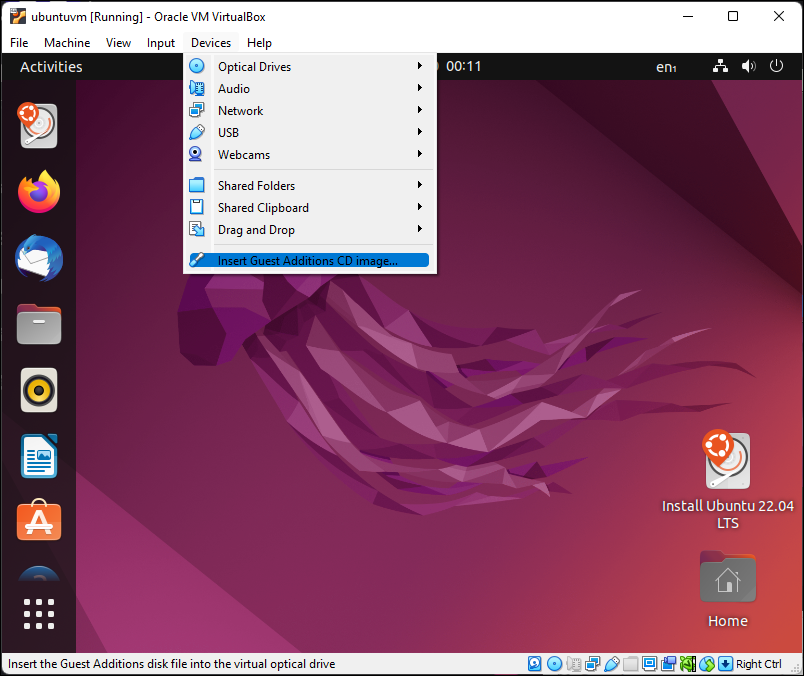Image resolution: width=804 pixels, height=676 pixels.
Task: Open Ubuntu Software store icon
Action: pyautogui.click(x=39, y=522)
